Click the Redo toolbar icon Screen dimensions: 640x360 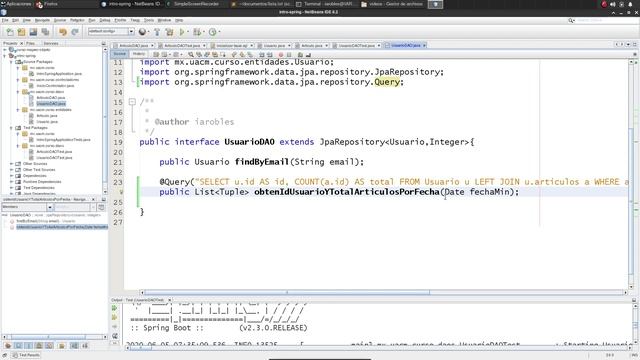click(x=75, y=32)
